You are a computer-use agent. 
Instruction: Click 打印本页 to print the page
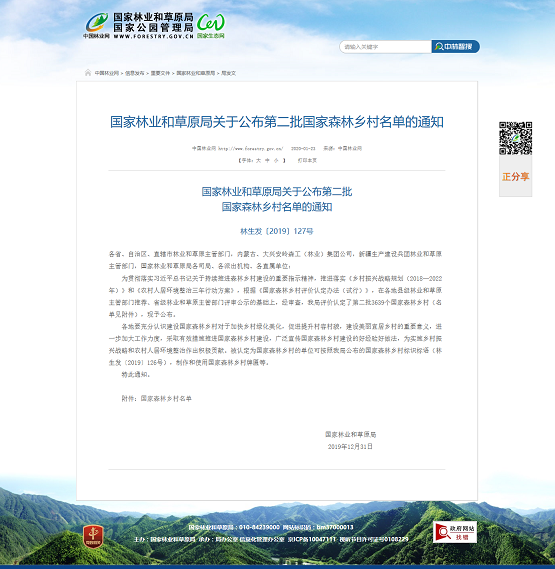coord(307,160)
